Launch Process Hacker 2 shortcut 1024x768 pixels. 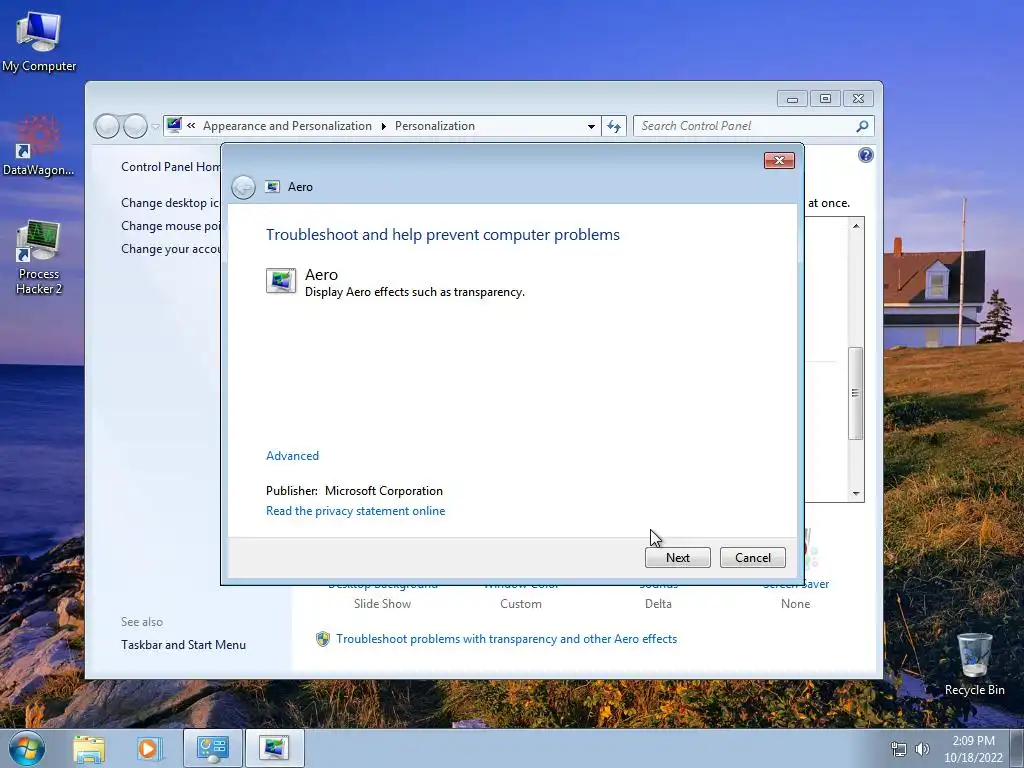(x=39, y=257)
